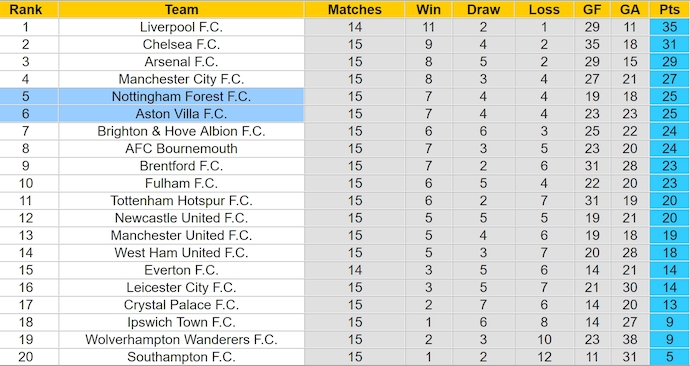Viewport: 690px width, 366px height.
Task: Click the GF column header
Action: coord(592,9)
